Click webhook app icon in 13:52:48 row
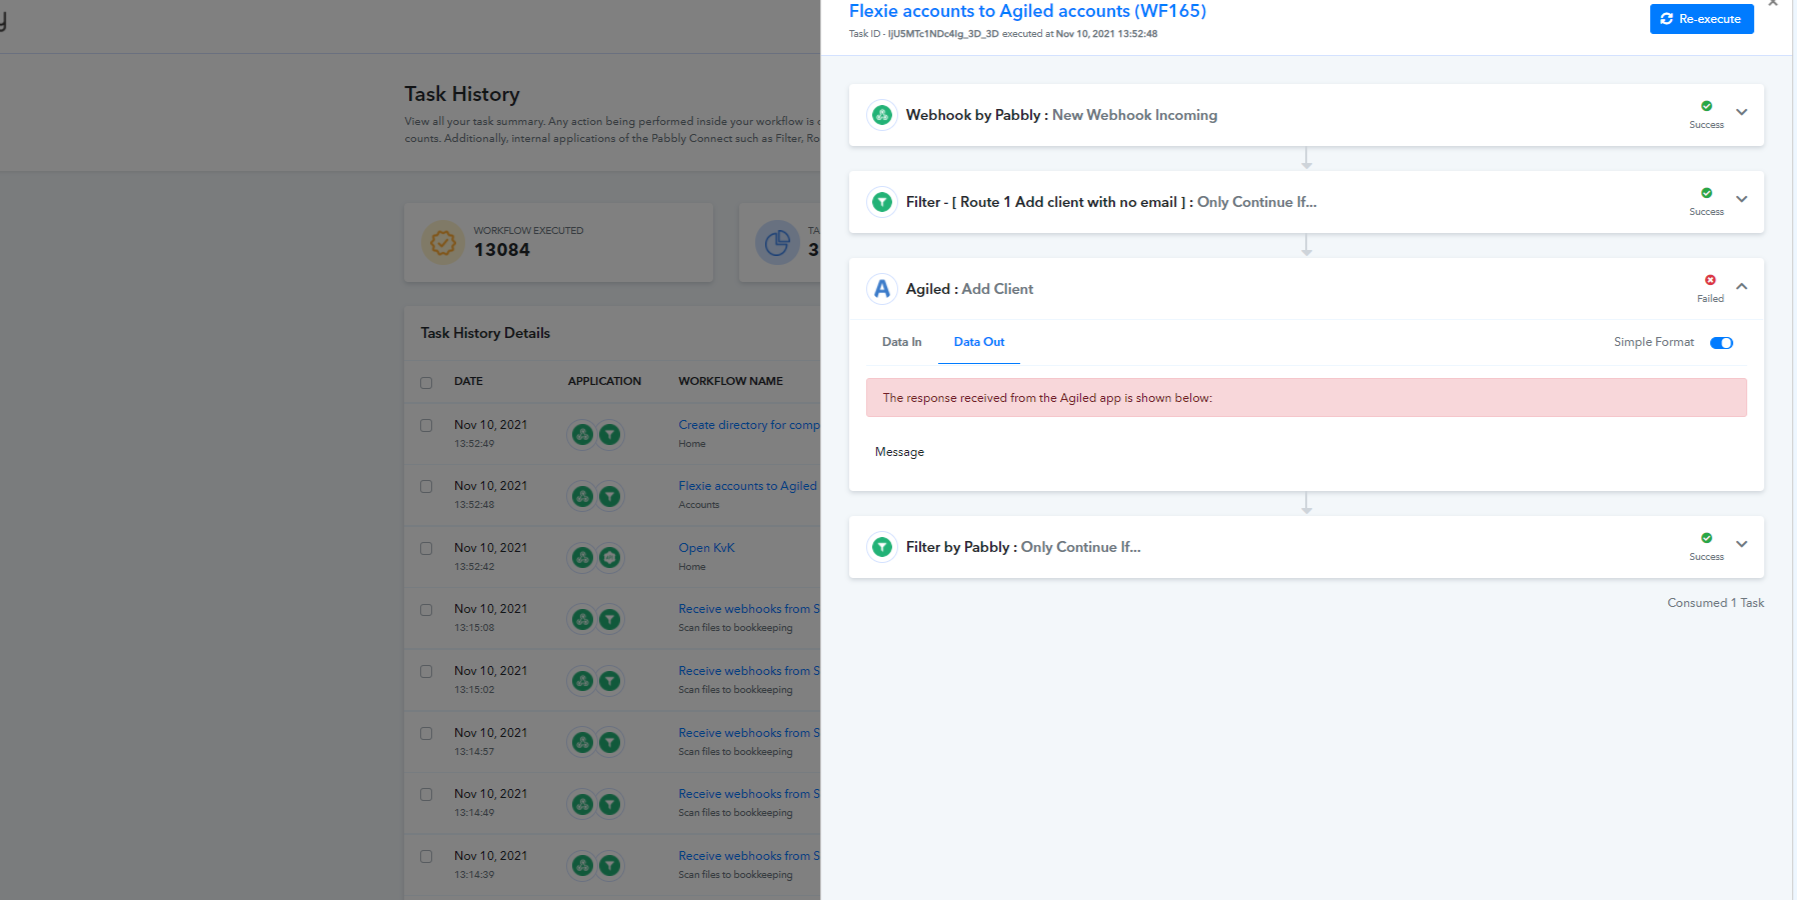Image resolution: width=1797 pixels, height=900 pixels. [583, 496]
